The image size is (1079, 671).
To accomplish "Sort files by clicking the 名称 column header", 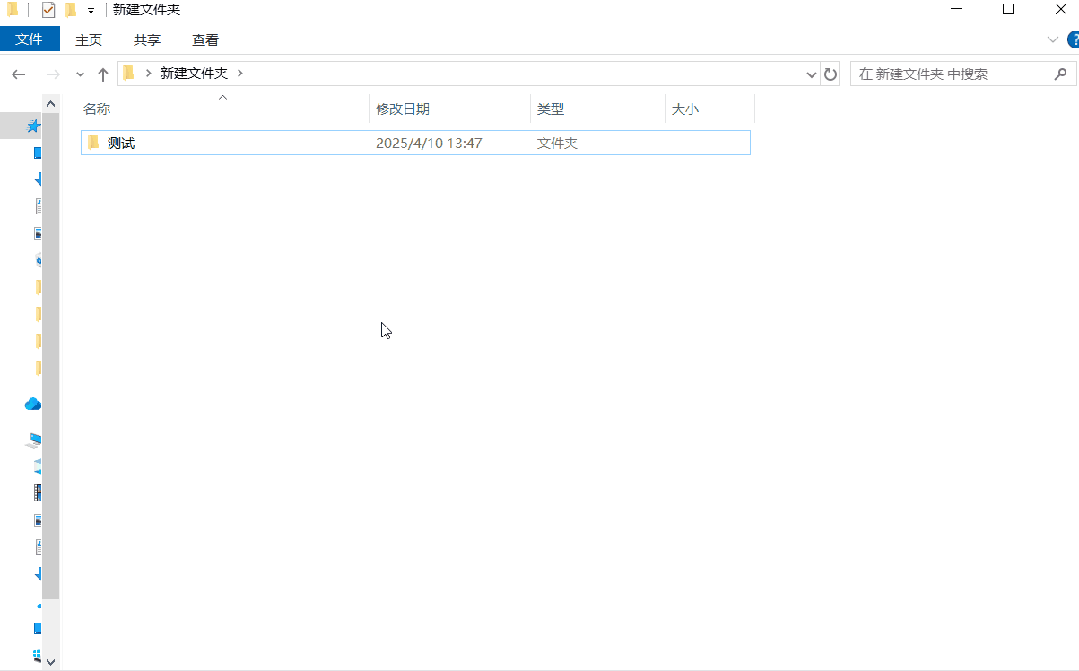I will [x=97, y=108].
